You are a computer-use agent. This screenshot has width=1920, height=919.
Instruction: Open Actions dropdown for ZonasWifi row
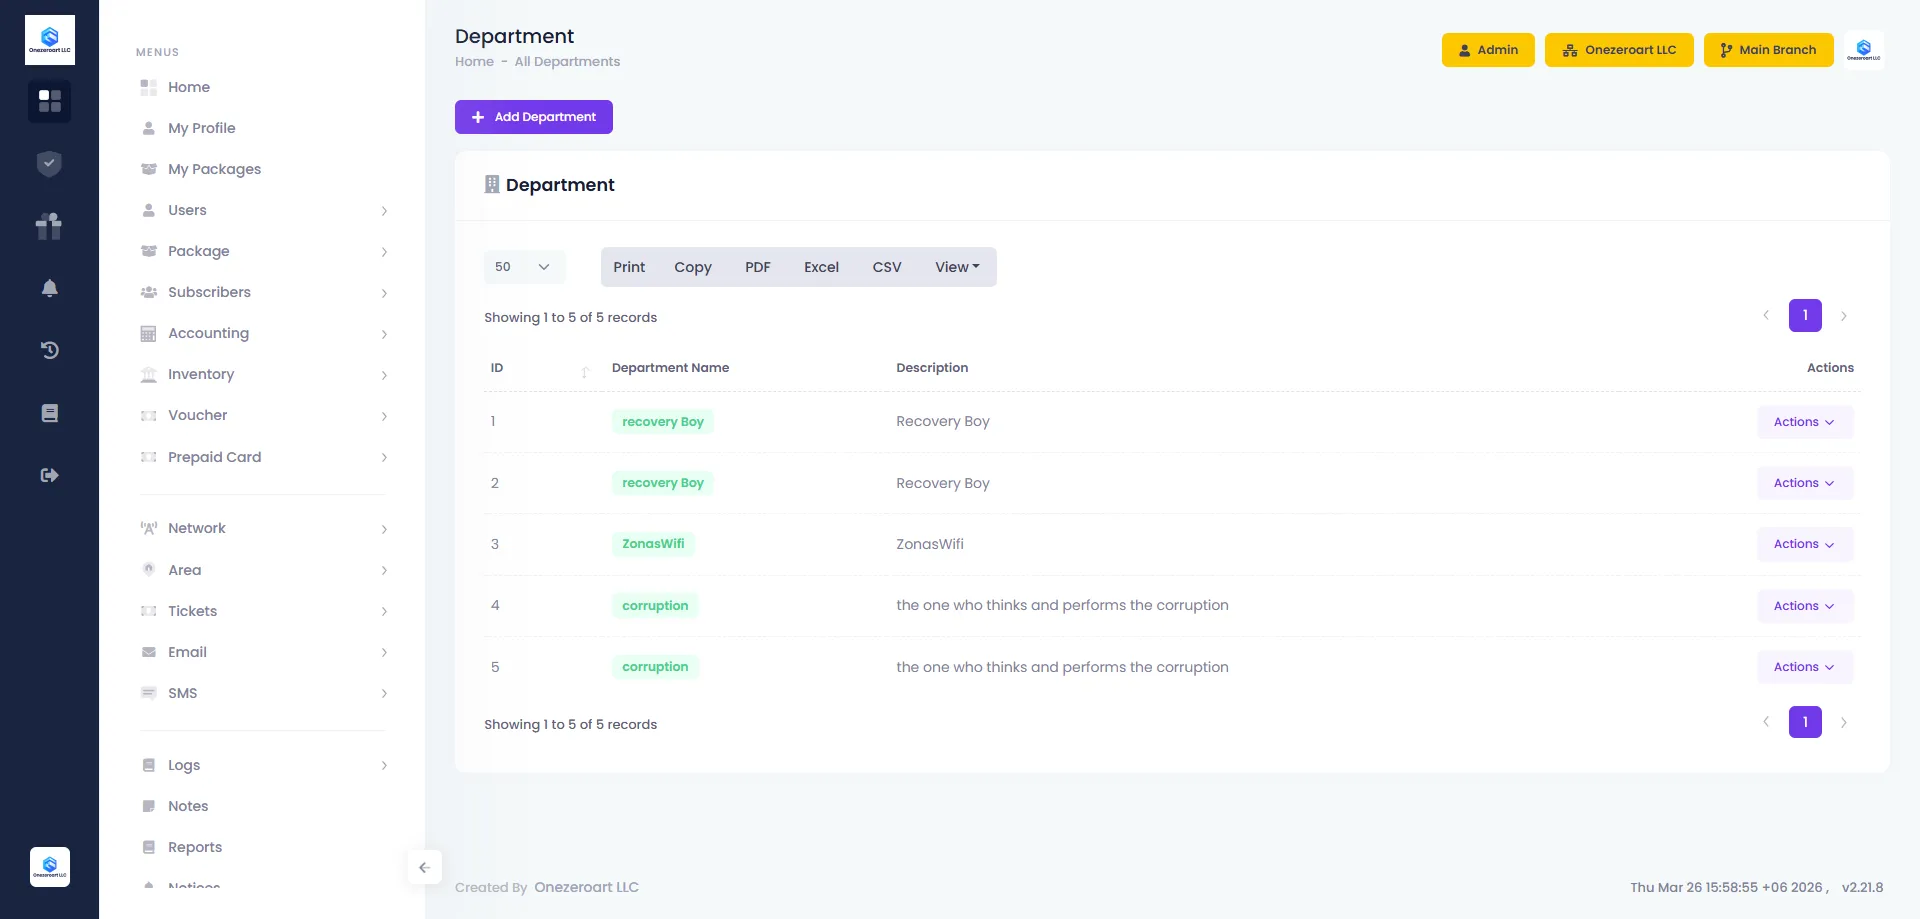point(1804,544)
